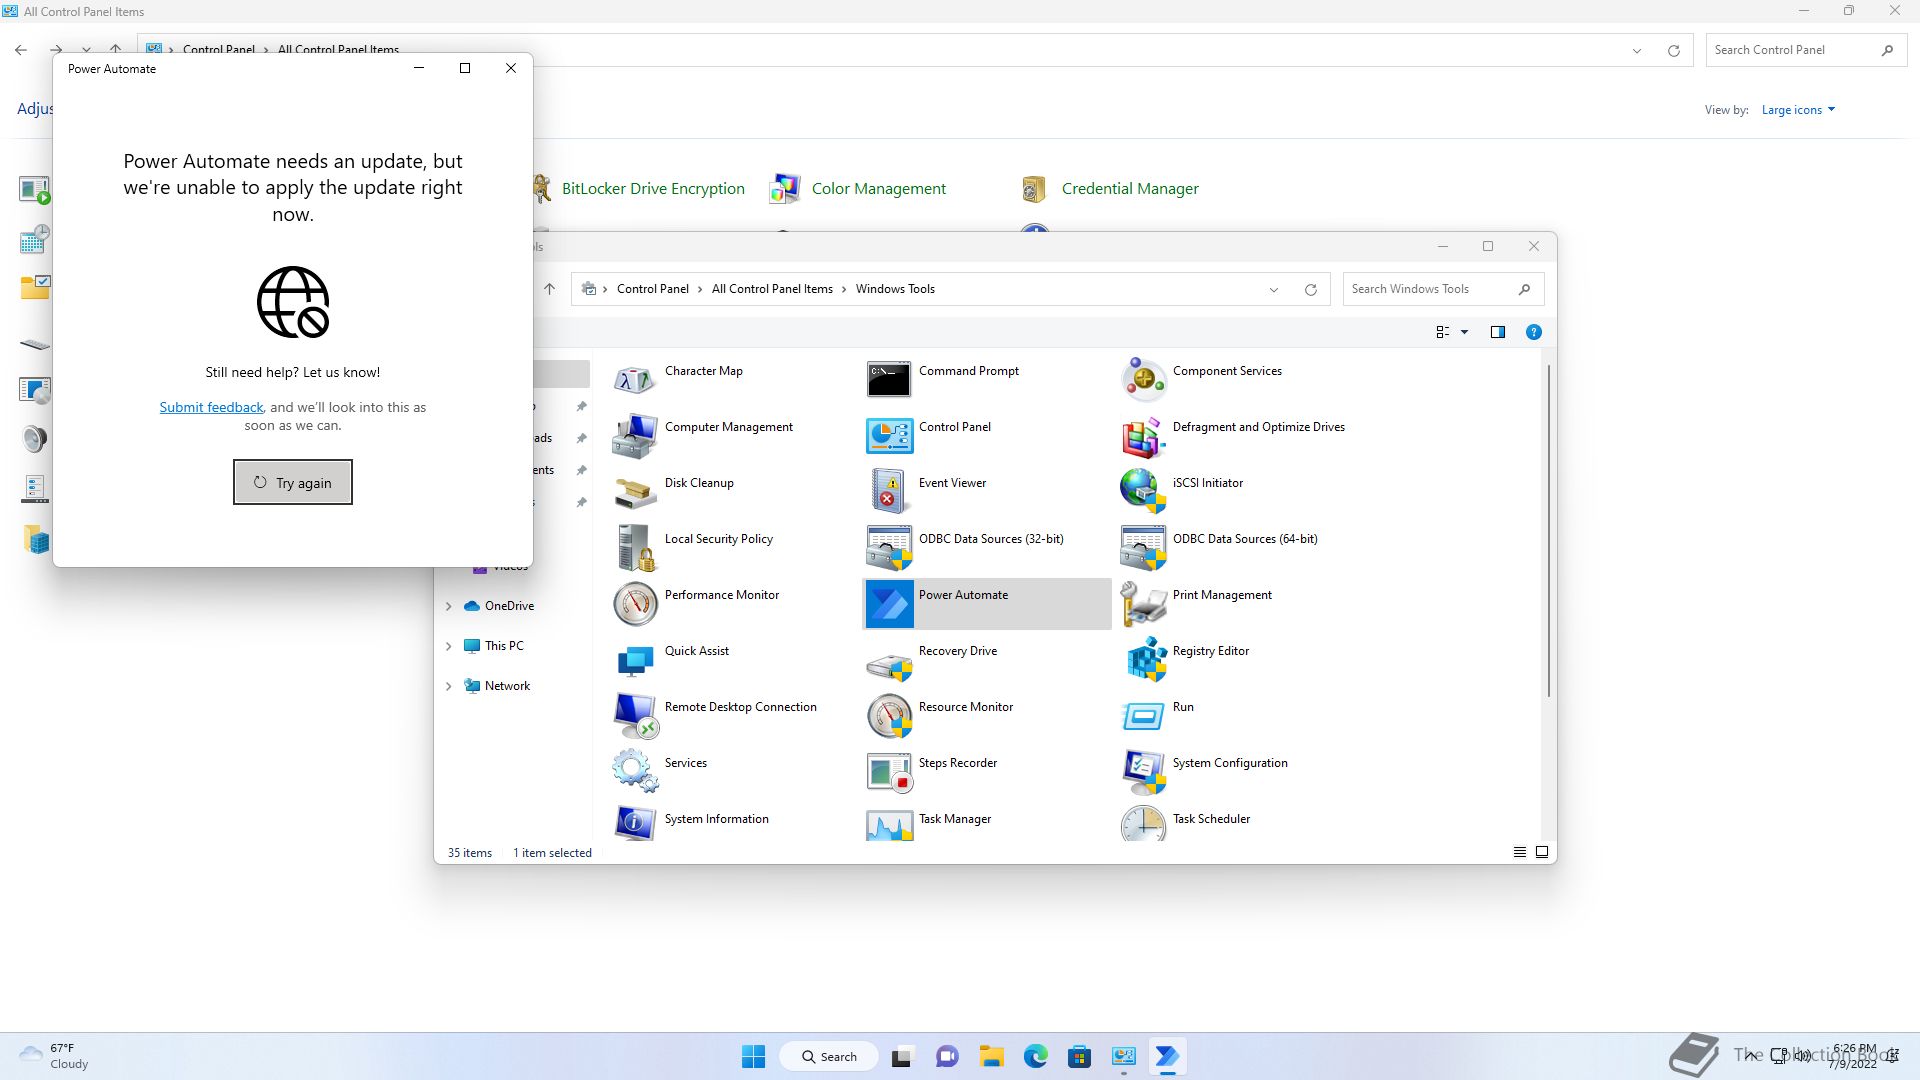Click taskbar Search box
The image size is (1920, 1080).
point(829,1056)
